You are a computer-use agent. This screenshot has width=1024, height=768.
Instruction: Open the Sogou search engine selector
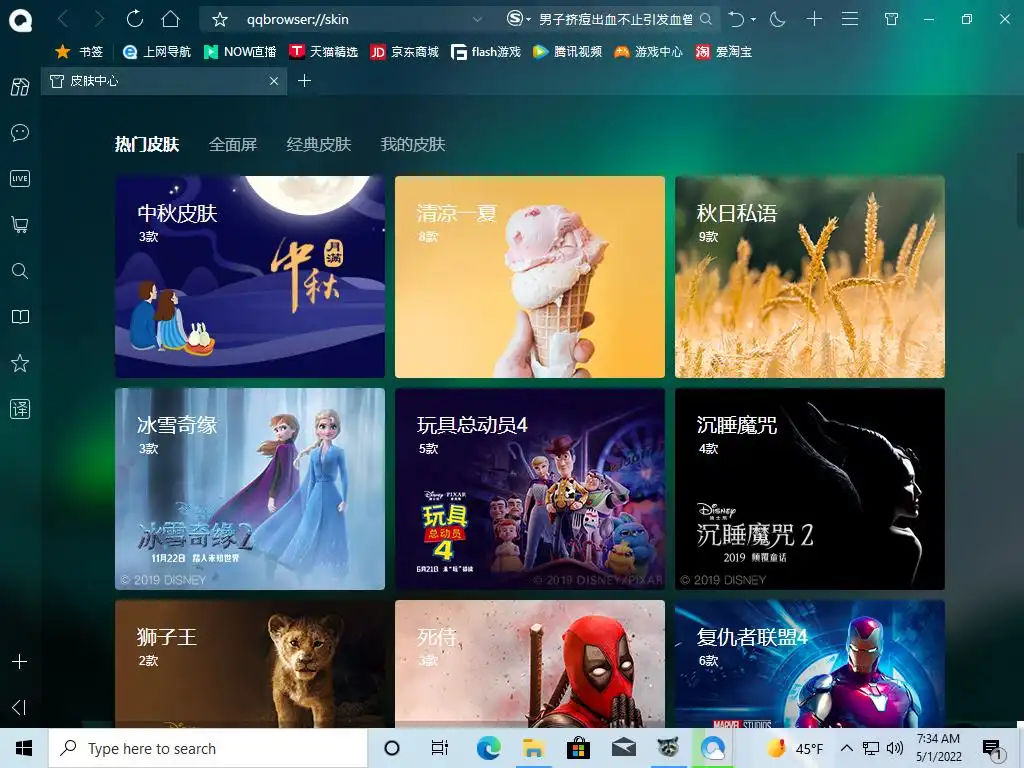pos(519,19)
